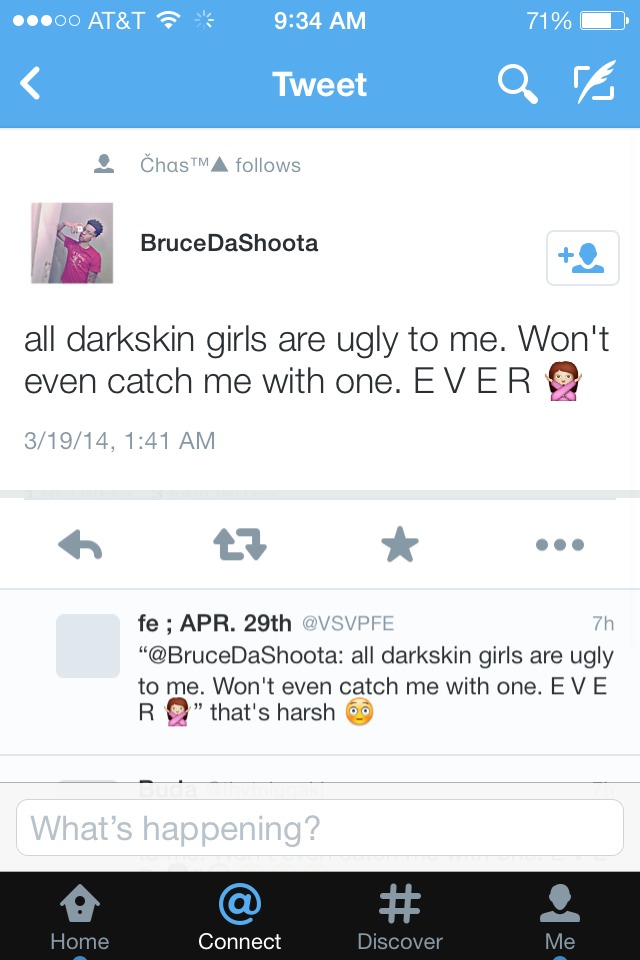
Task: Tap the tweet timestamp 3/19/14
Action: [x=119, y=441]
